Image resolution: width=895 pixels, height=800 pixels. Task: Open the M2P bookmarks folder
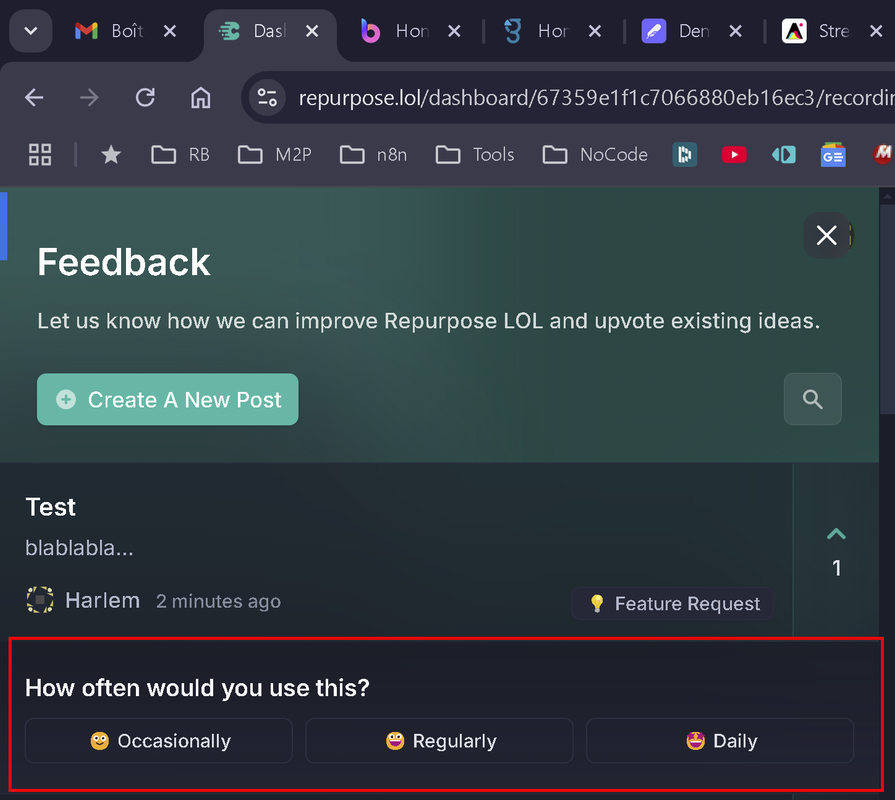click(x=275, y=155)
